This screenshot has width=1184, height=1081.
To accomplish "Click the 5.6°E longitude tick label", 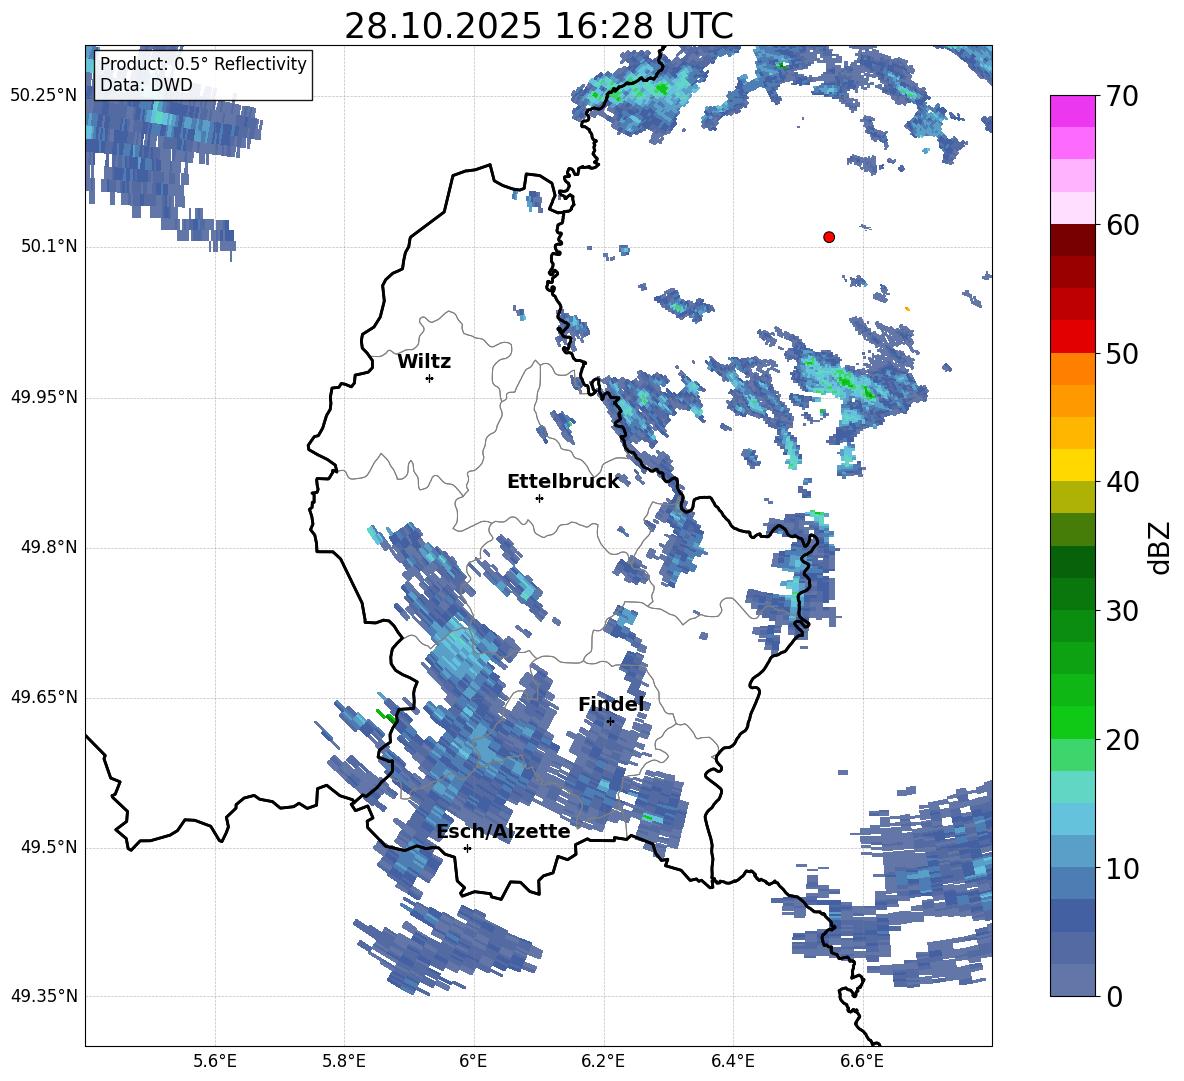I will point(215,1061).
